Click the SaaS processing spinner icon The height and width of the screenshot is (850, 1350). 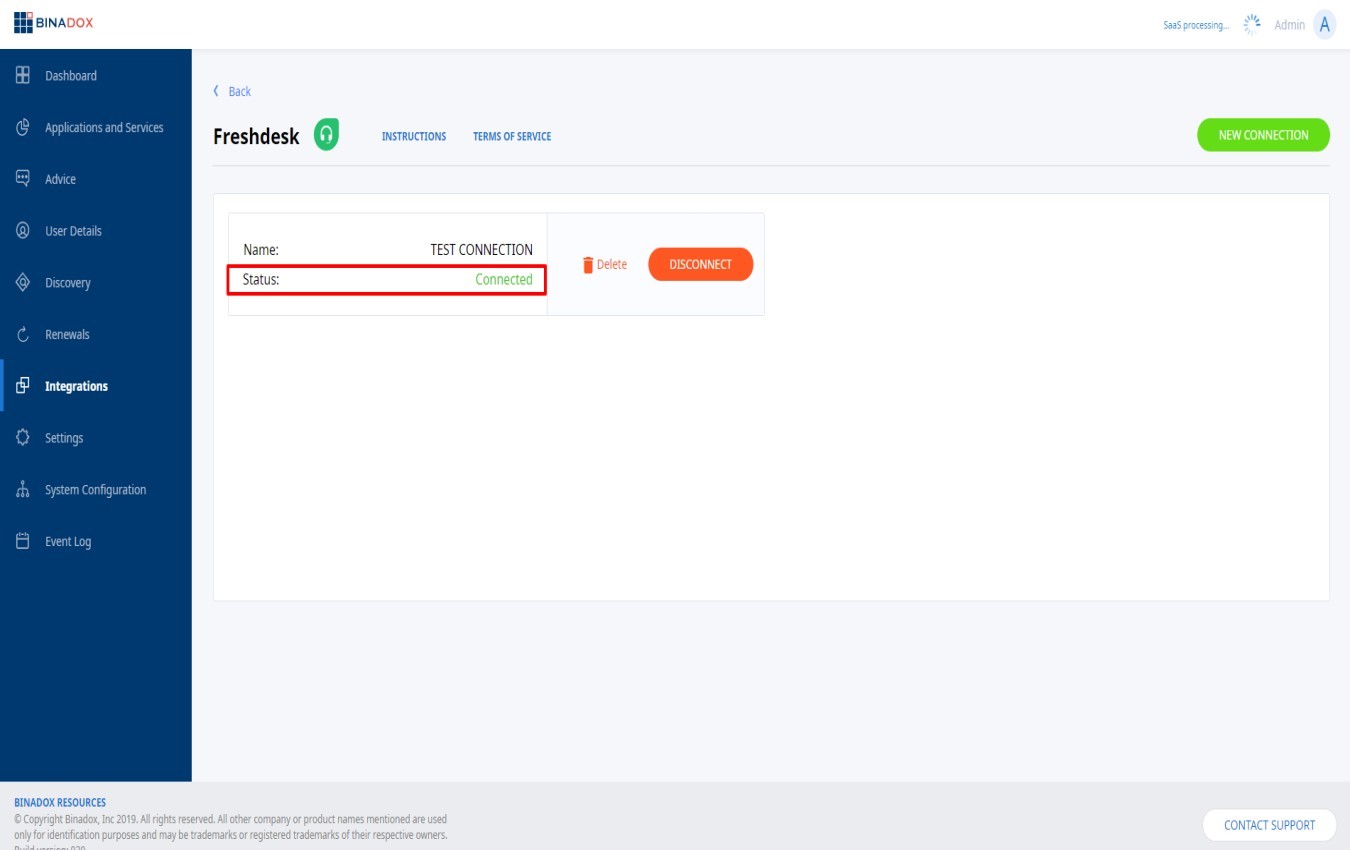[1251, 24]
